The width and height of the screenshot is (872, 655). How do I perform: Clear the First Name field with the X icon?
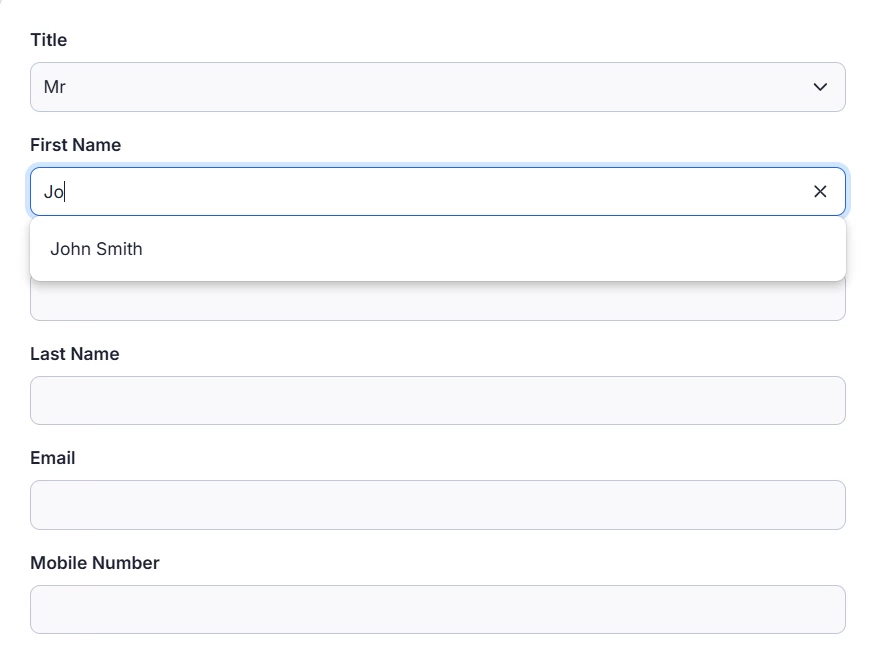(x=820, y=191)
